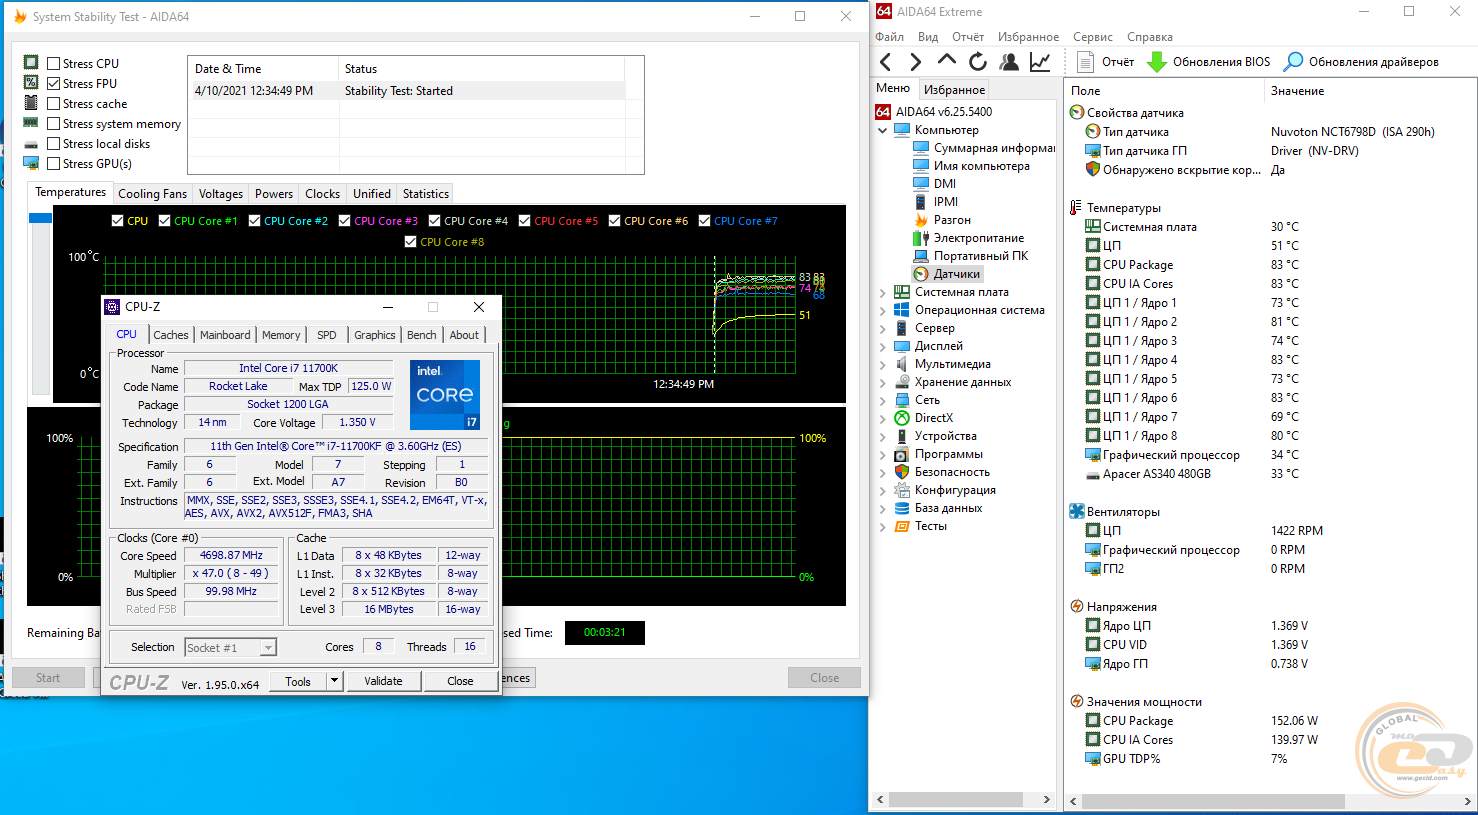Select Электропитание tree item
This screenshot has height=815, width=1478.
coord(968,238)
